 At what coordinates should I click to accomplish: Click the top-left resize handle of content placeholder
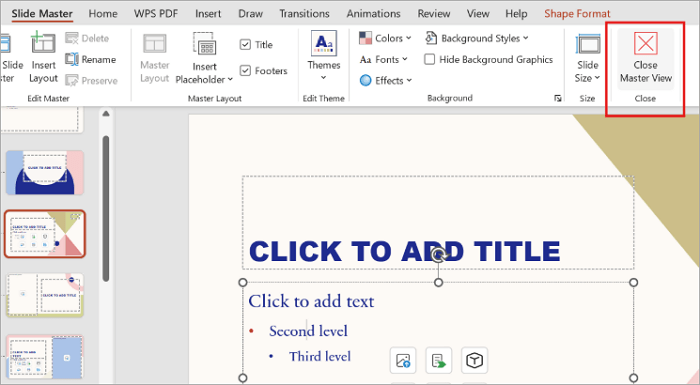coord(242,282)
